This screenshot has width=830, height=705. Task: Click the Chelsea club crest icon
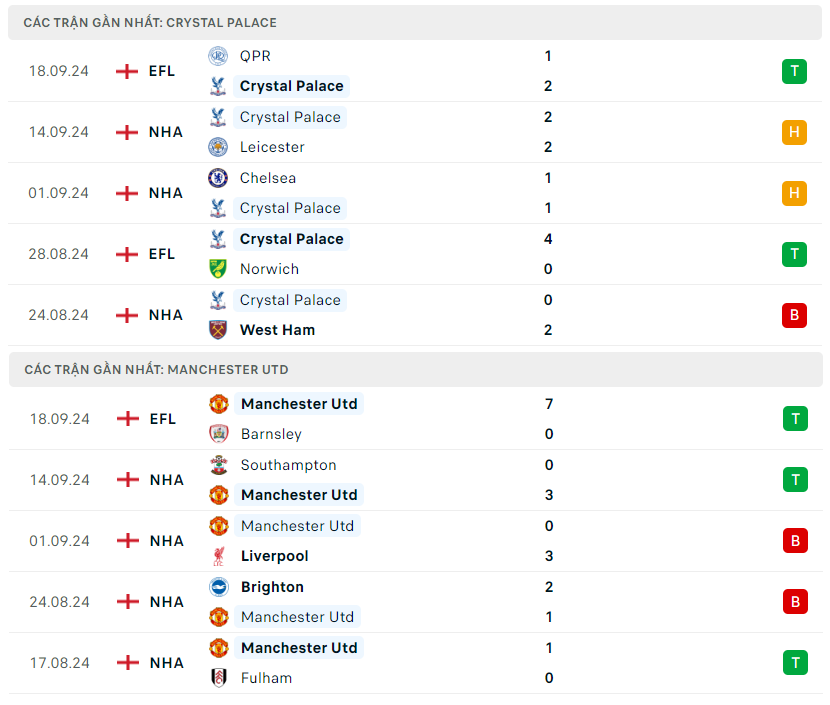(x=217, y=178)
